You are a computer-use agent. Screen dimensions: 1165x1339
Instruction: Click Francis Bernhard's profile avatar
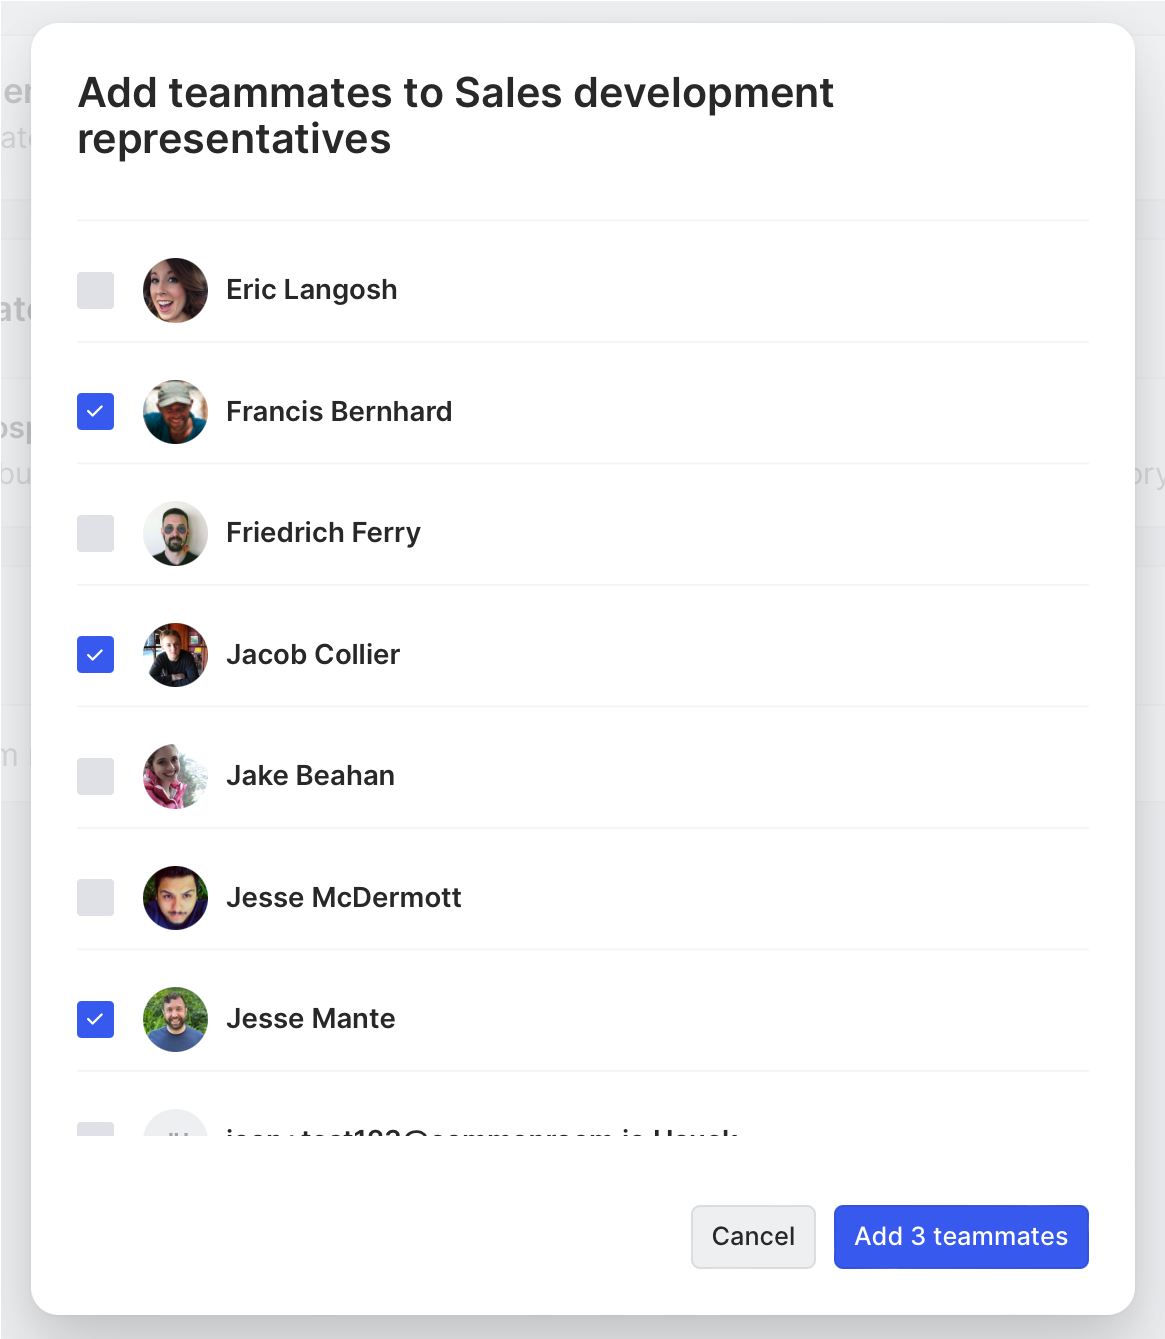tap(175, 411)
